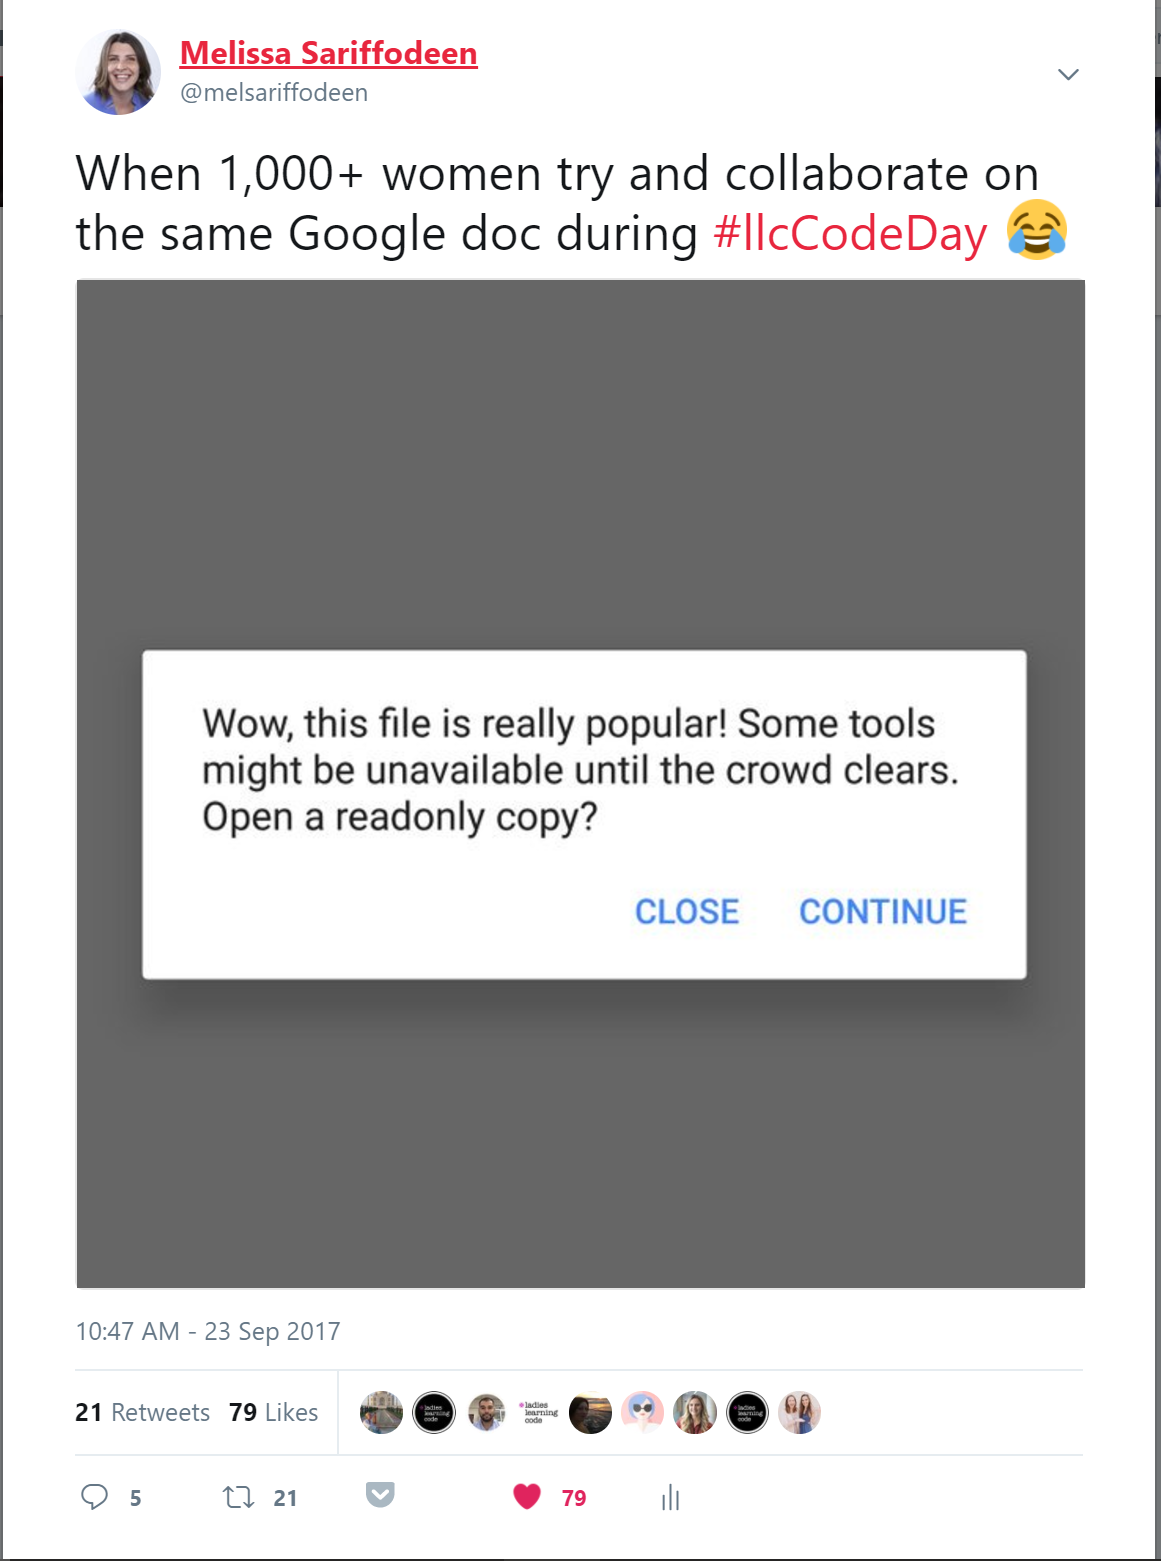Click the sunglasses cartoon avatar
1161x1561 pixels.
coord(642,1413)
